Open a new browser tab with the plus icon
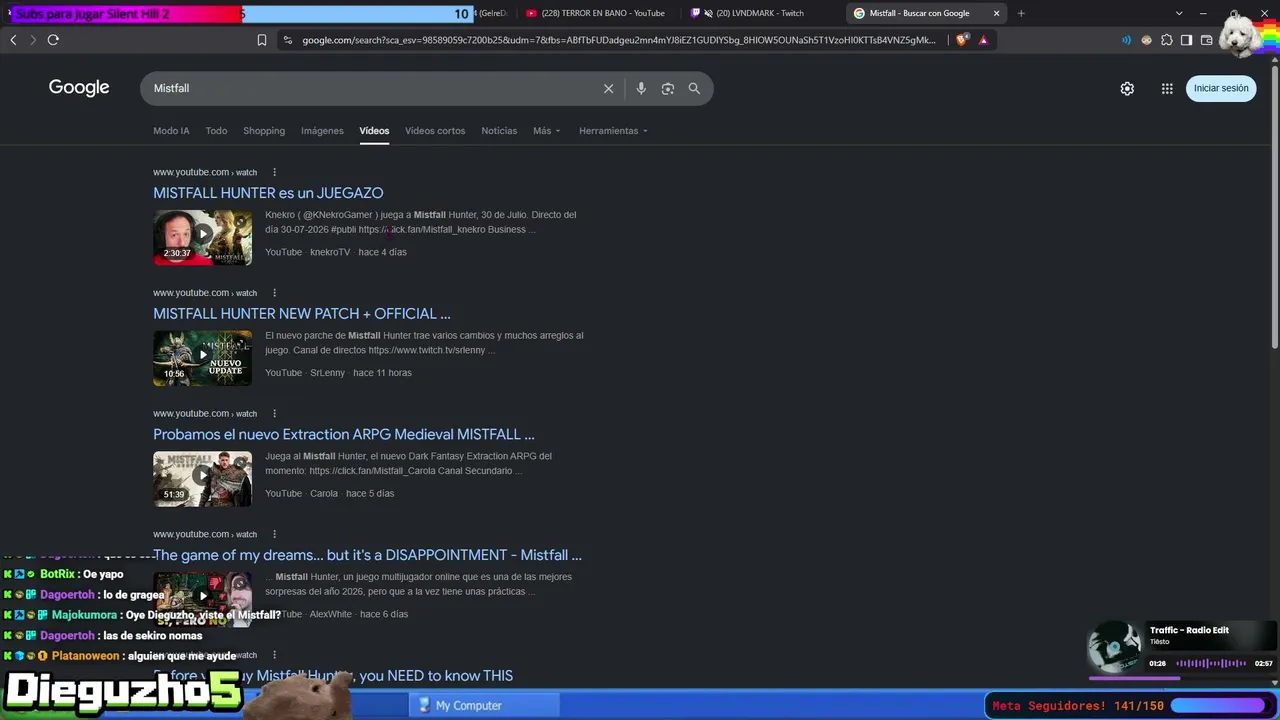This screenshot has width=1280, height=720. point(1021,13)
